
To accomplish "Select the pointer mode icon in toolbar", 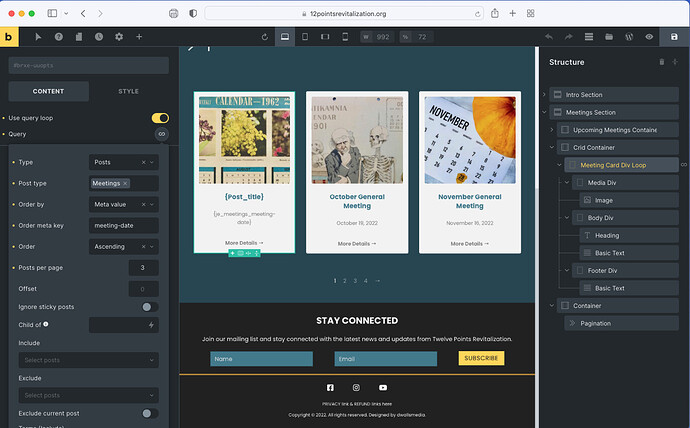I will (38, 37).
